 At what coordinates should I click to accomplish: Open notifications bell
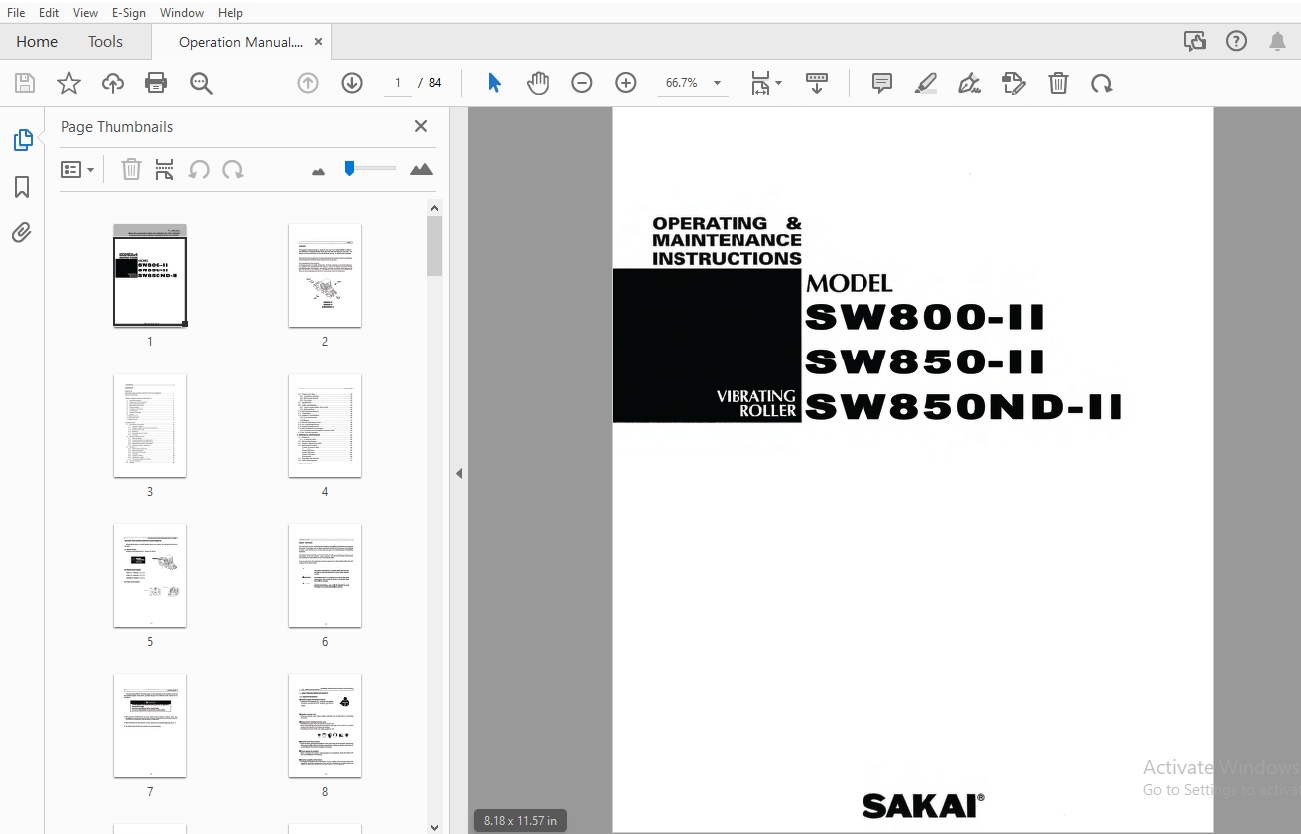(1277, 41)
